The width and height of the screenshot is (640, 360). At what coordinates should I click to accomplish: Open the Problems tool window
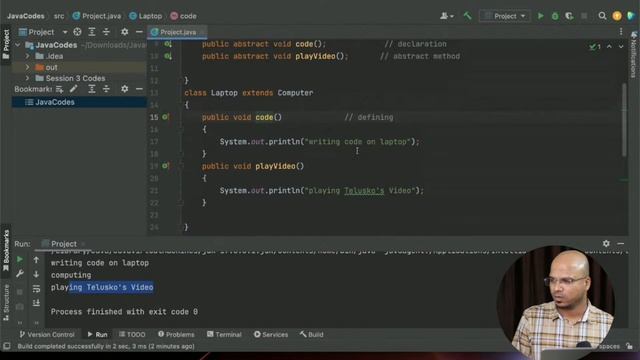point(176,334)
